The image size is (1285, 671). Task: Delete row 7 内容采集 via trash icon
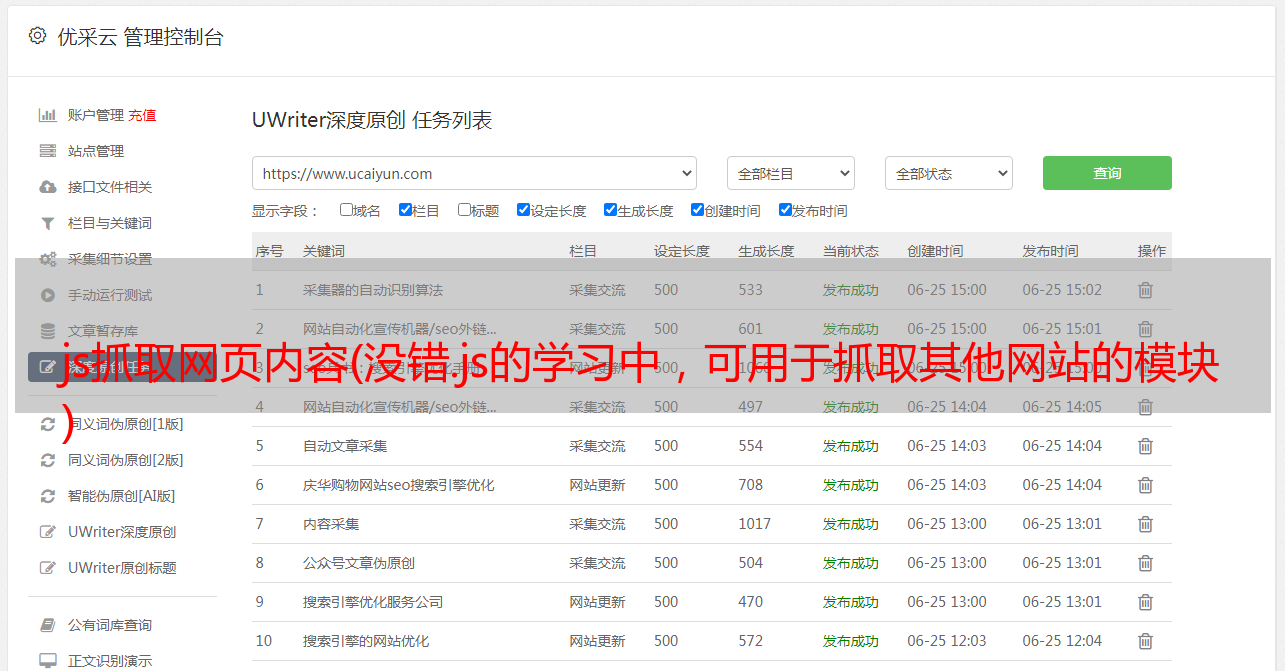tap(1145, 524)
